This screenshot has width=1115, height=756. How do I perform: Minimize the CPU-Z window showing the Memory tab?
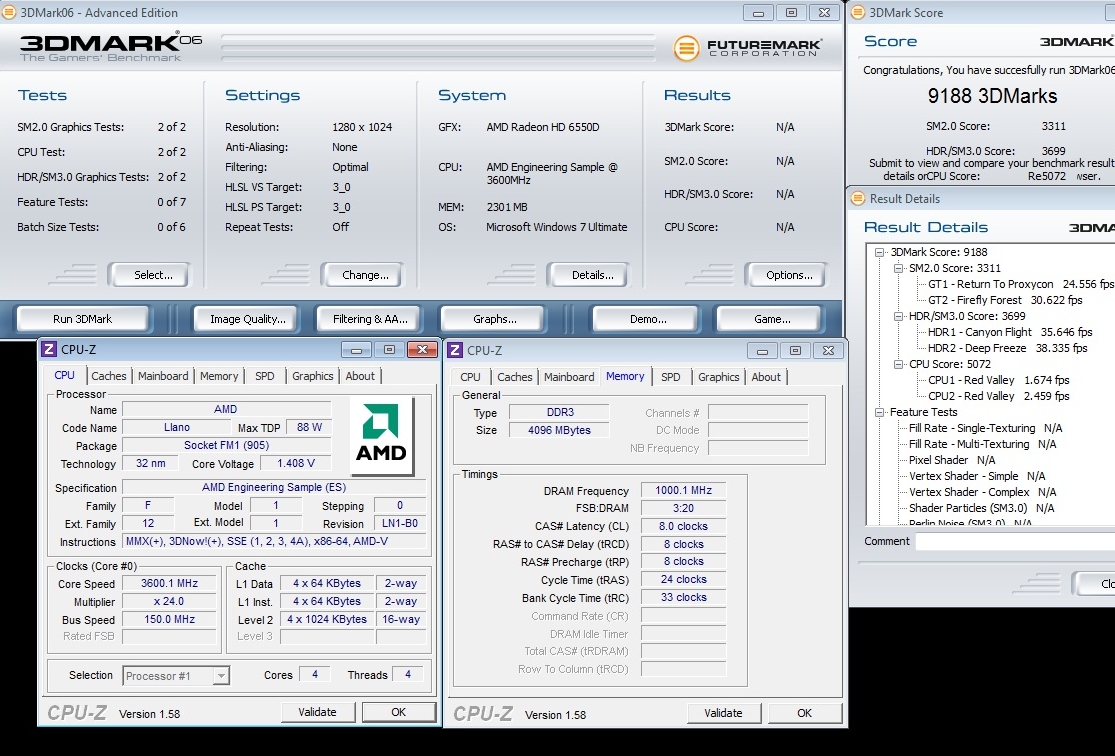pos(762,351)
